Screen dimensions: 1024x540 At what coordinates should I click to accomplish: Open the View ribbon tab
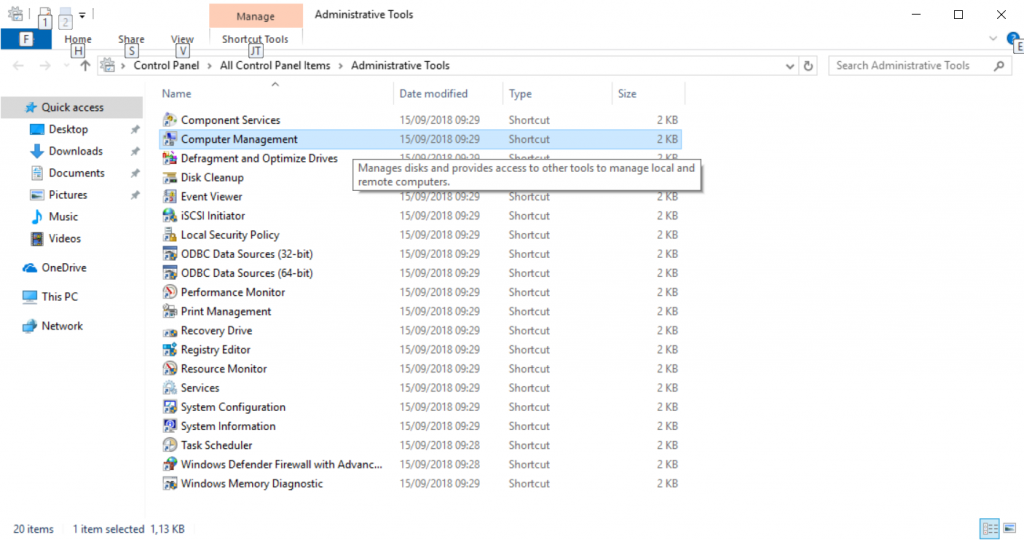pos(182,39)
